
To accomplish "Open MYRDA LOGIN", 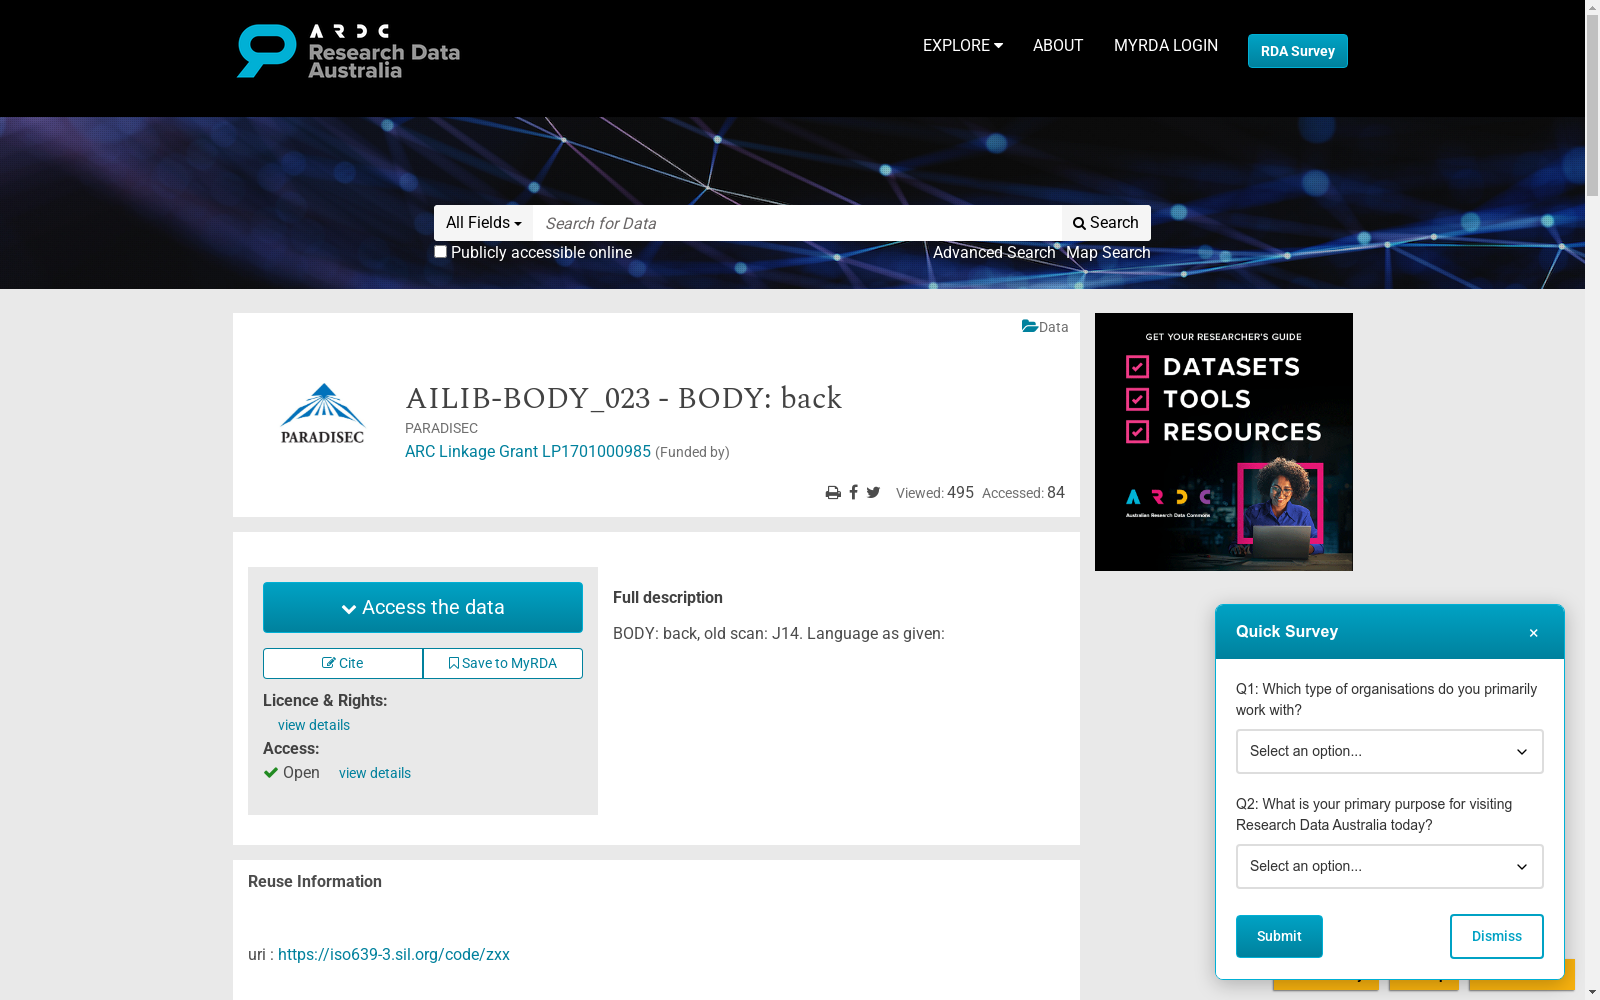I will click(1166, 45).
